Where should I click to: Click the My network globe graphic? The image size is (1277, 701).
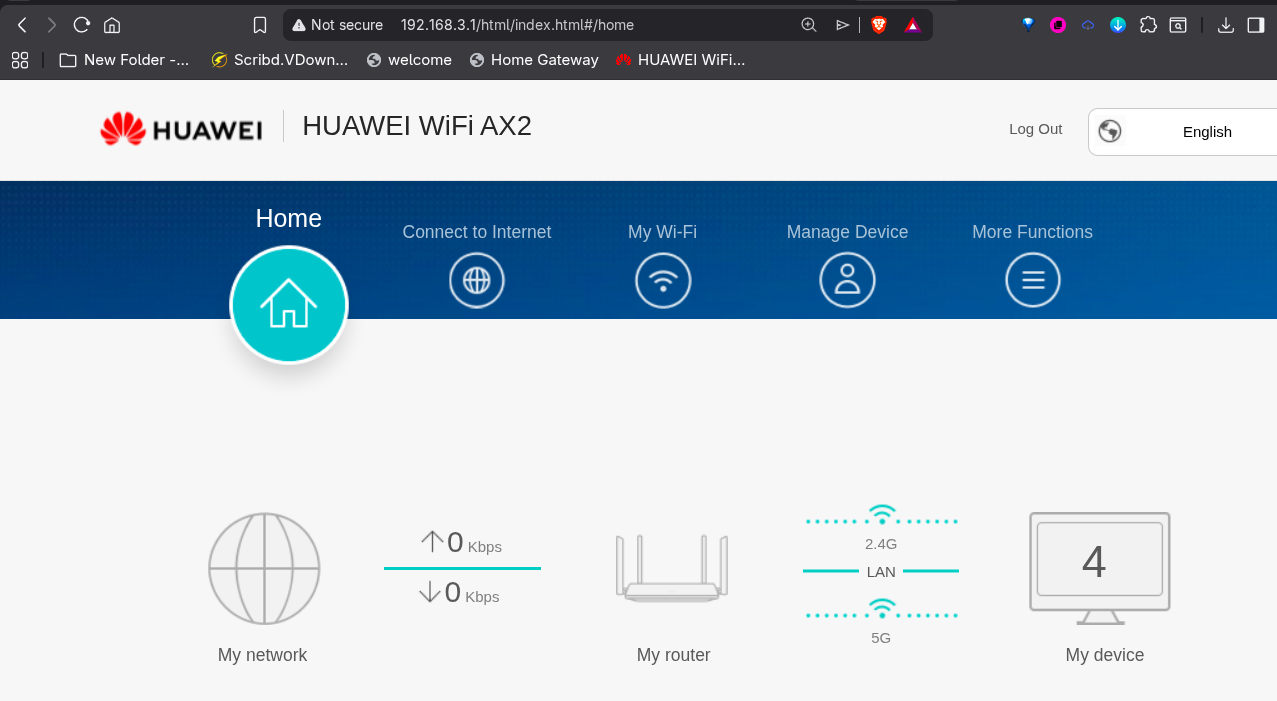pyautogui.click(x=263, y=568)
